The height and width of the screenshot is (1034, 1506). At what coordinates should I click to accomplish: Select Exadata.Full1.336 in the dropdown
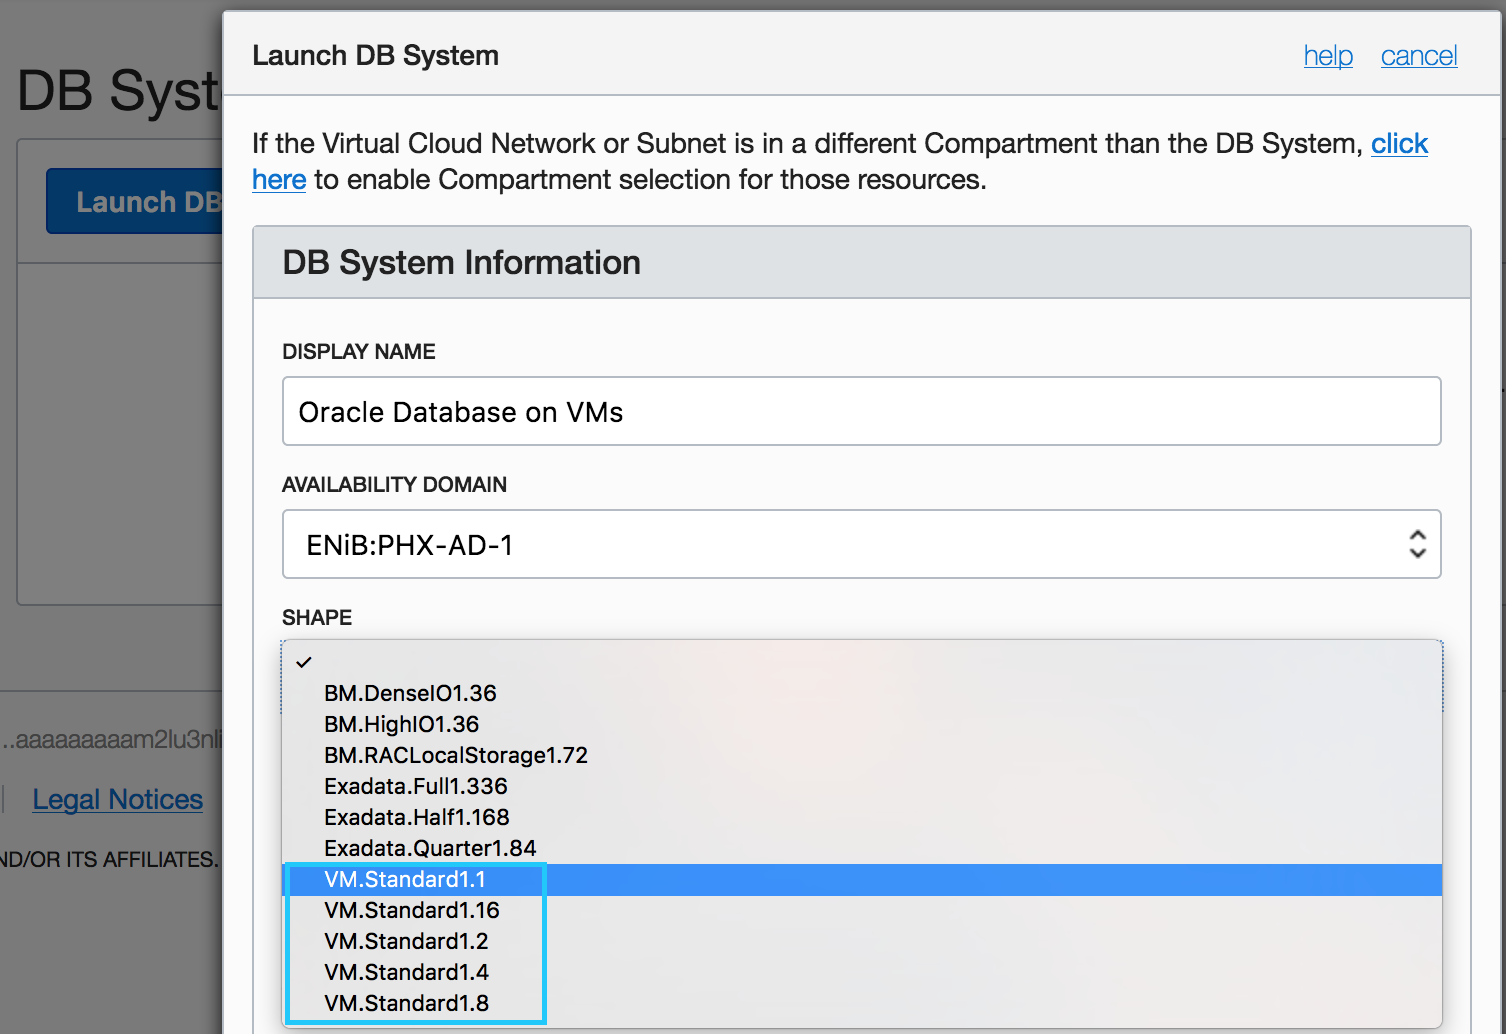[416, 786]
